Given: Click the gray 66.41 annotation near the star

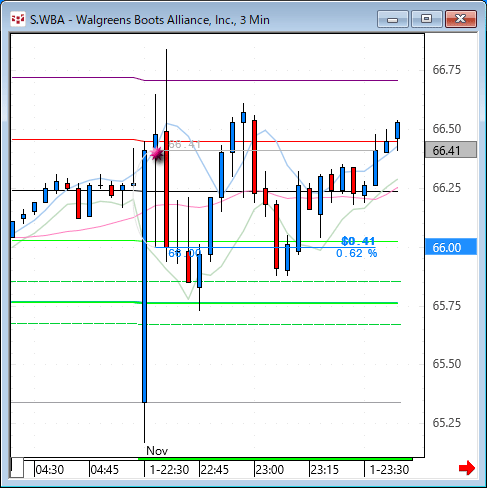Looking at the screenshot, I should click(185, 144).
